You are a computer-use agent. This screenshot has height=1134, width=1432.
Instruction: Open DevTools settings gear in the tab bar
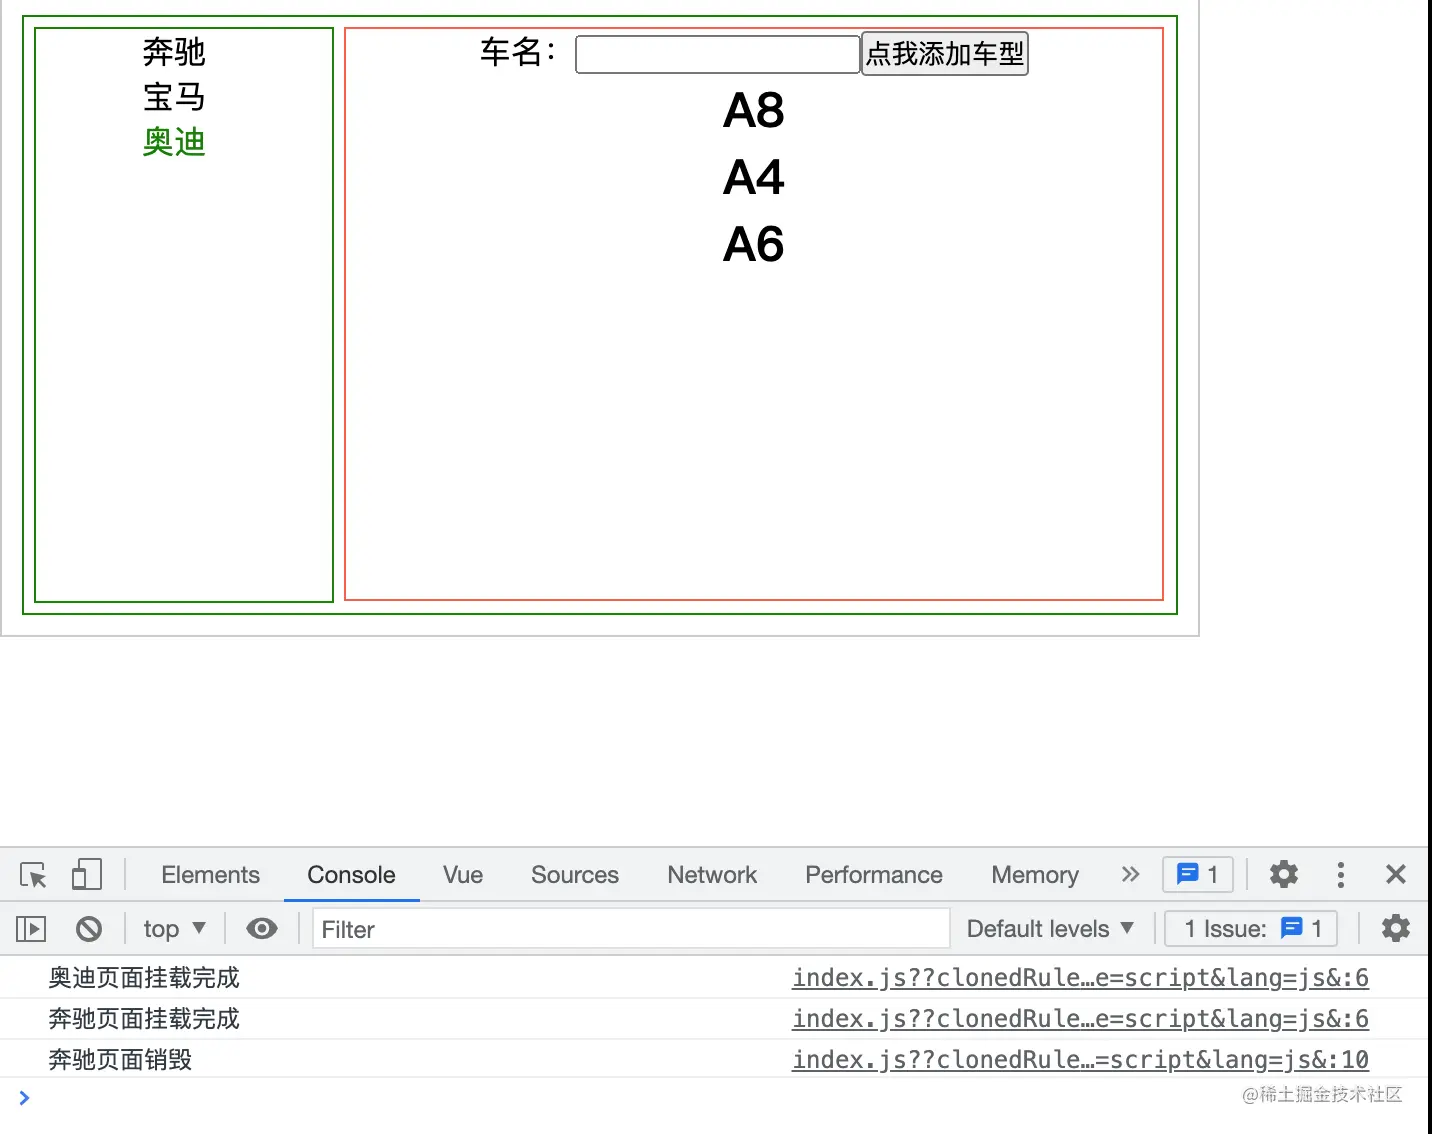[1284, 875]
